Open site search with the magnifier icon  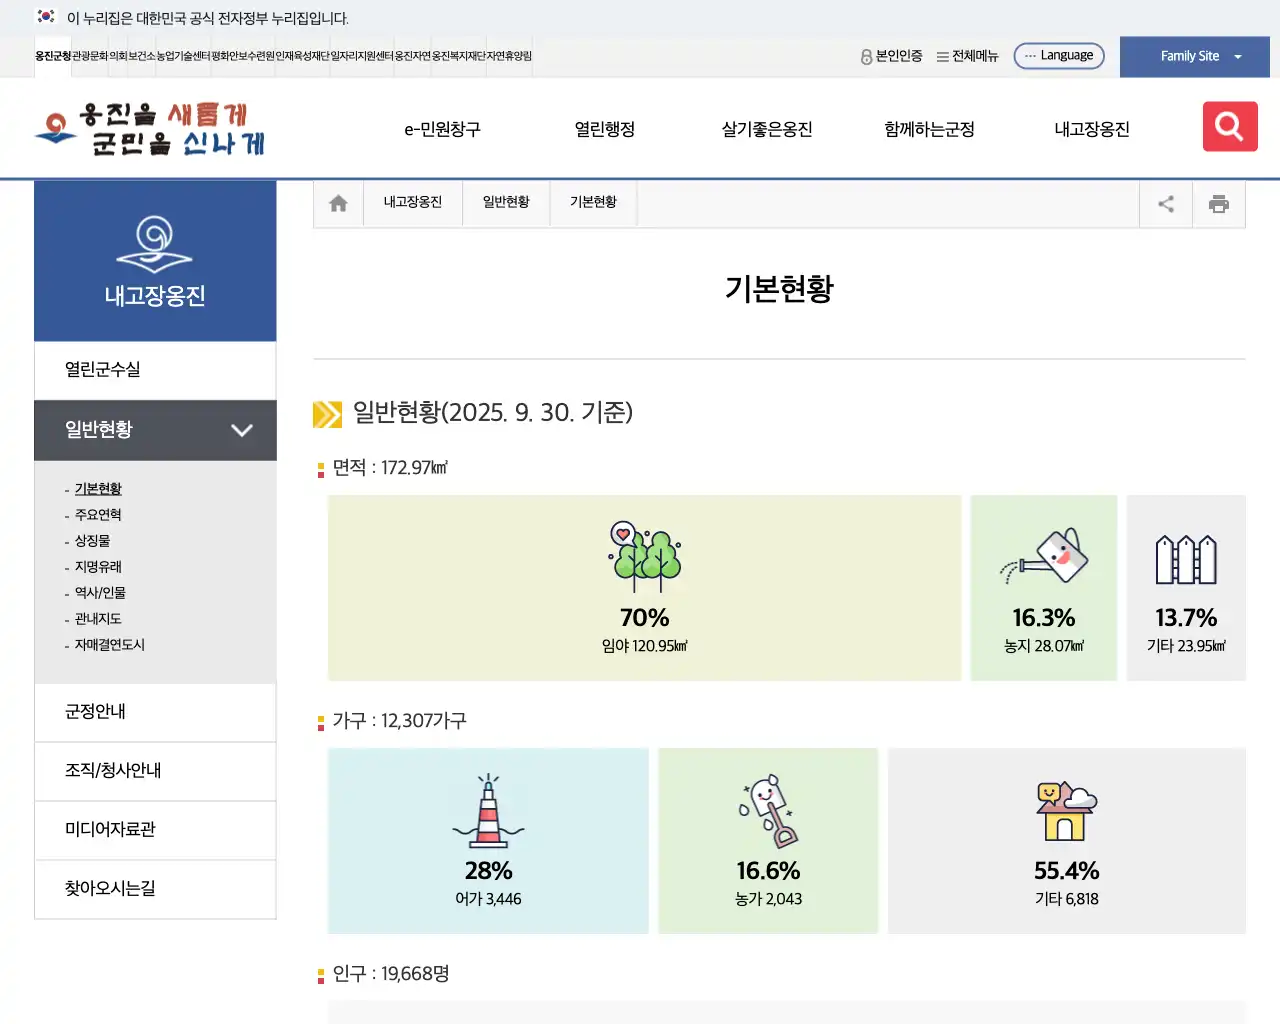point(1229,127)
